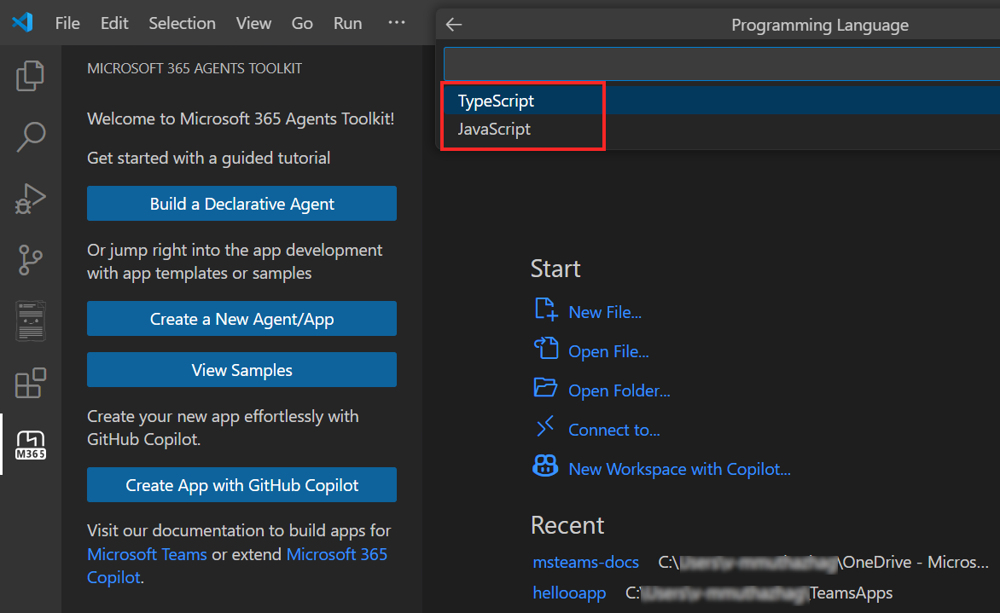Click the View Samples button
The height and width of the screenshot is (613, 1000).
tap(242, 369)
